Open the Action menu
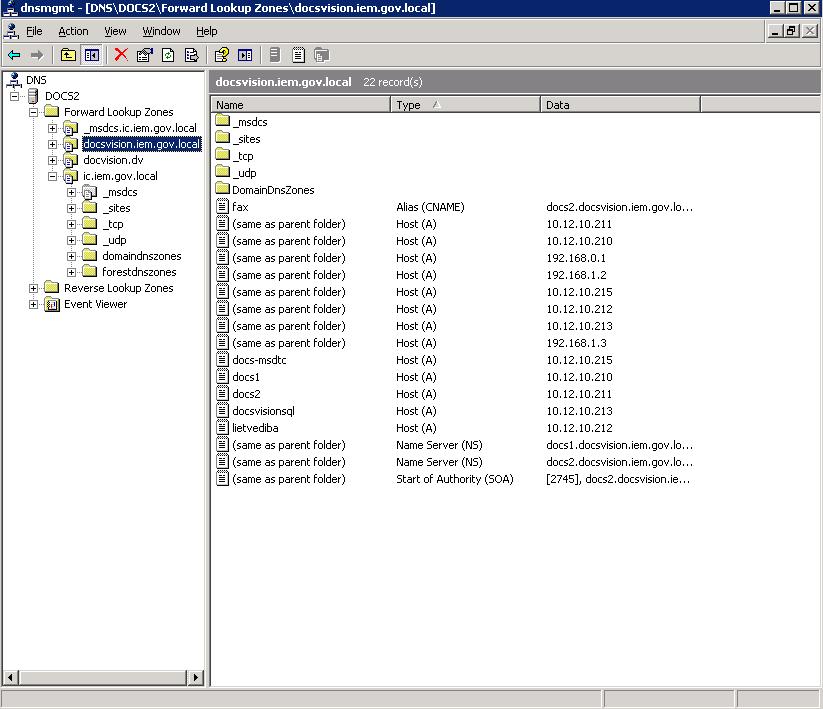 73,31
